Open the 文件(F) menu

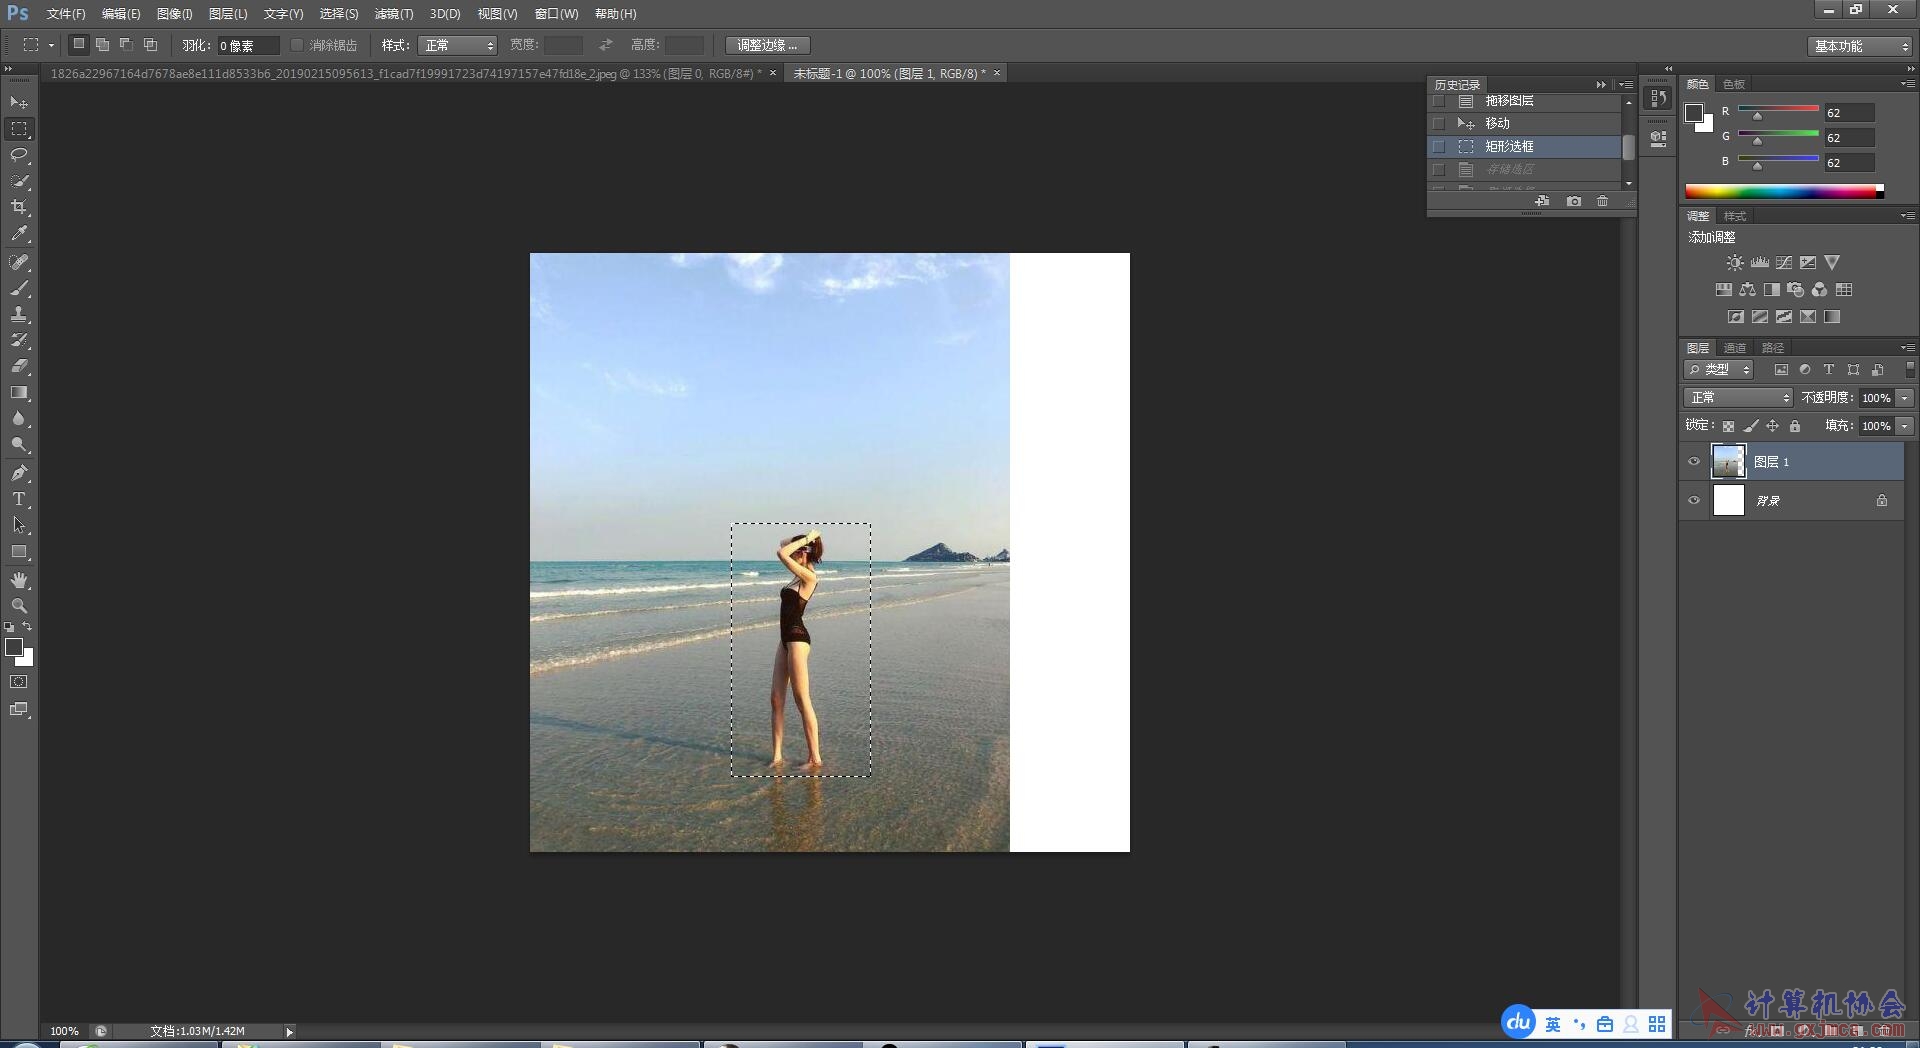(66, 14)
